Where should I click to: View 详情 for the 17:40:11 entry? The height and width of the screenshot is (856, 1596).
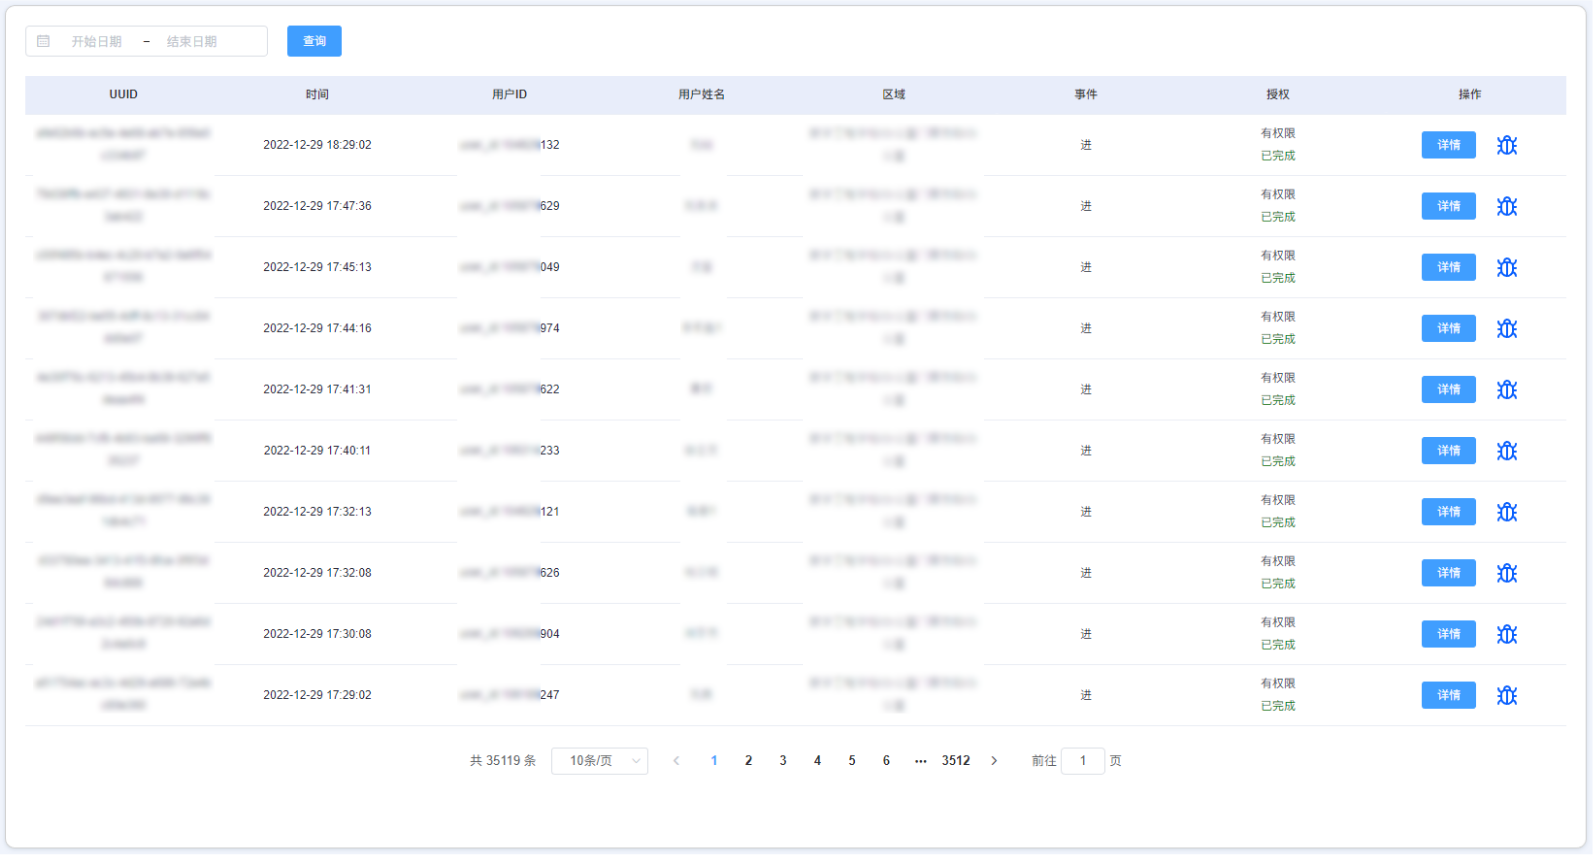coord(1450,451)
